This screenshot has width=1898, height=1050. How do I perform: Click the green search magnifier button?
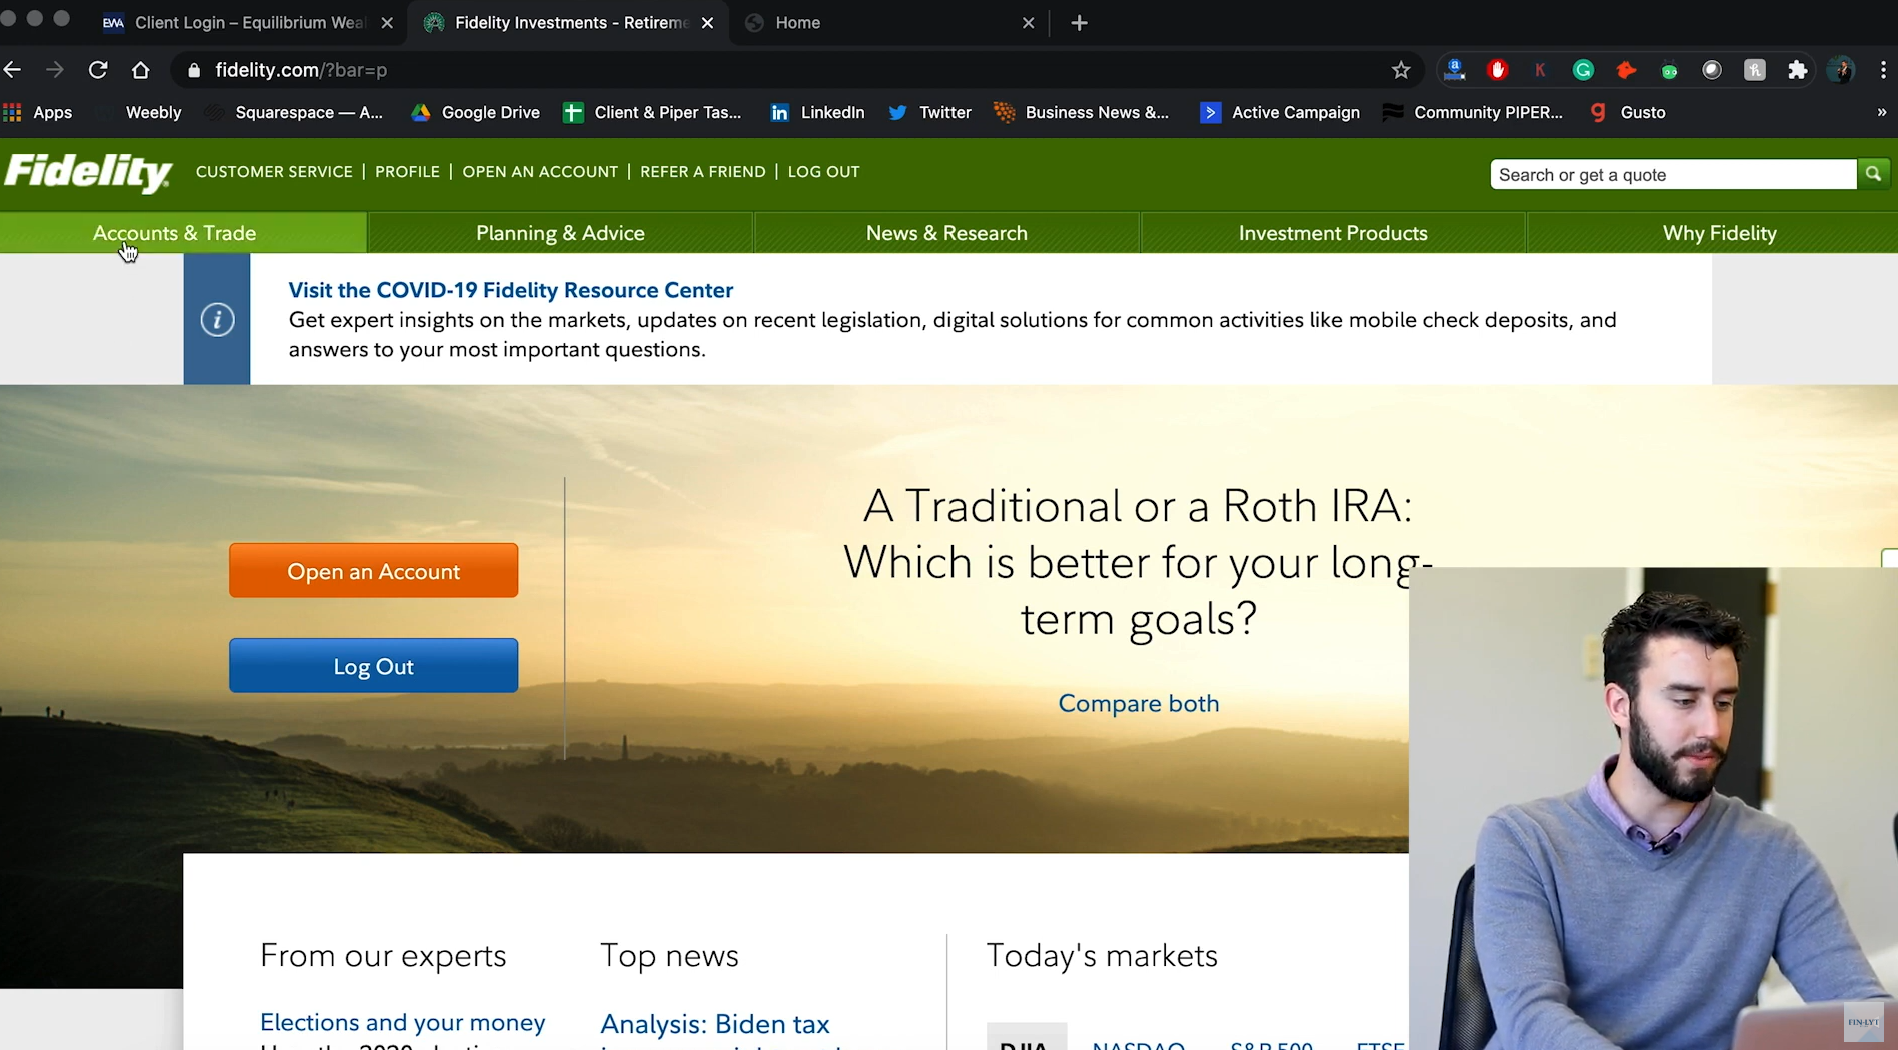1873,174
